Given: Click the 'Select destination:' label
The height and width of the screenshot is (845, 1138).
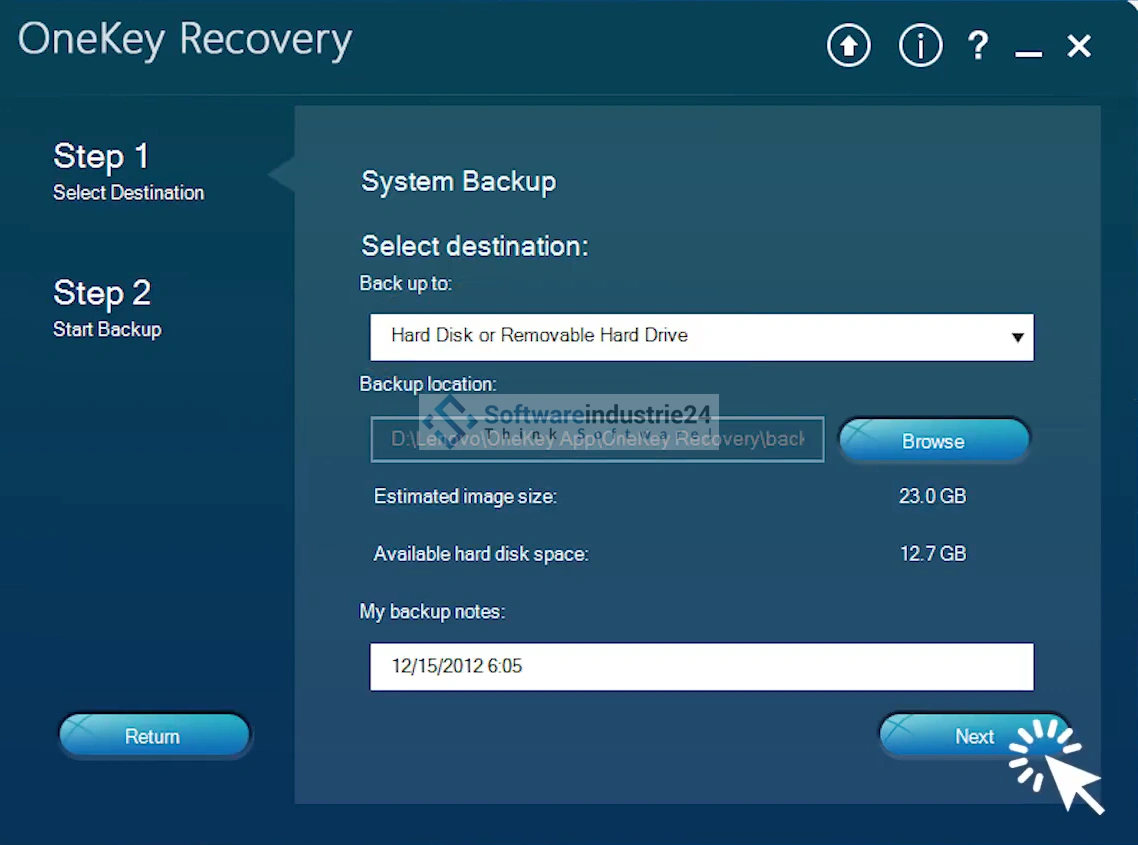Looking at the screenshot, I should (474, 246).
